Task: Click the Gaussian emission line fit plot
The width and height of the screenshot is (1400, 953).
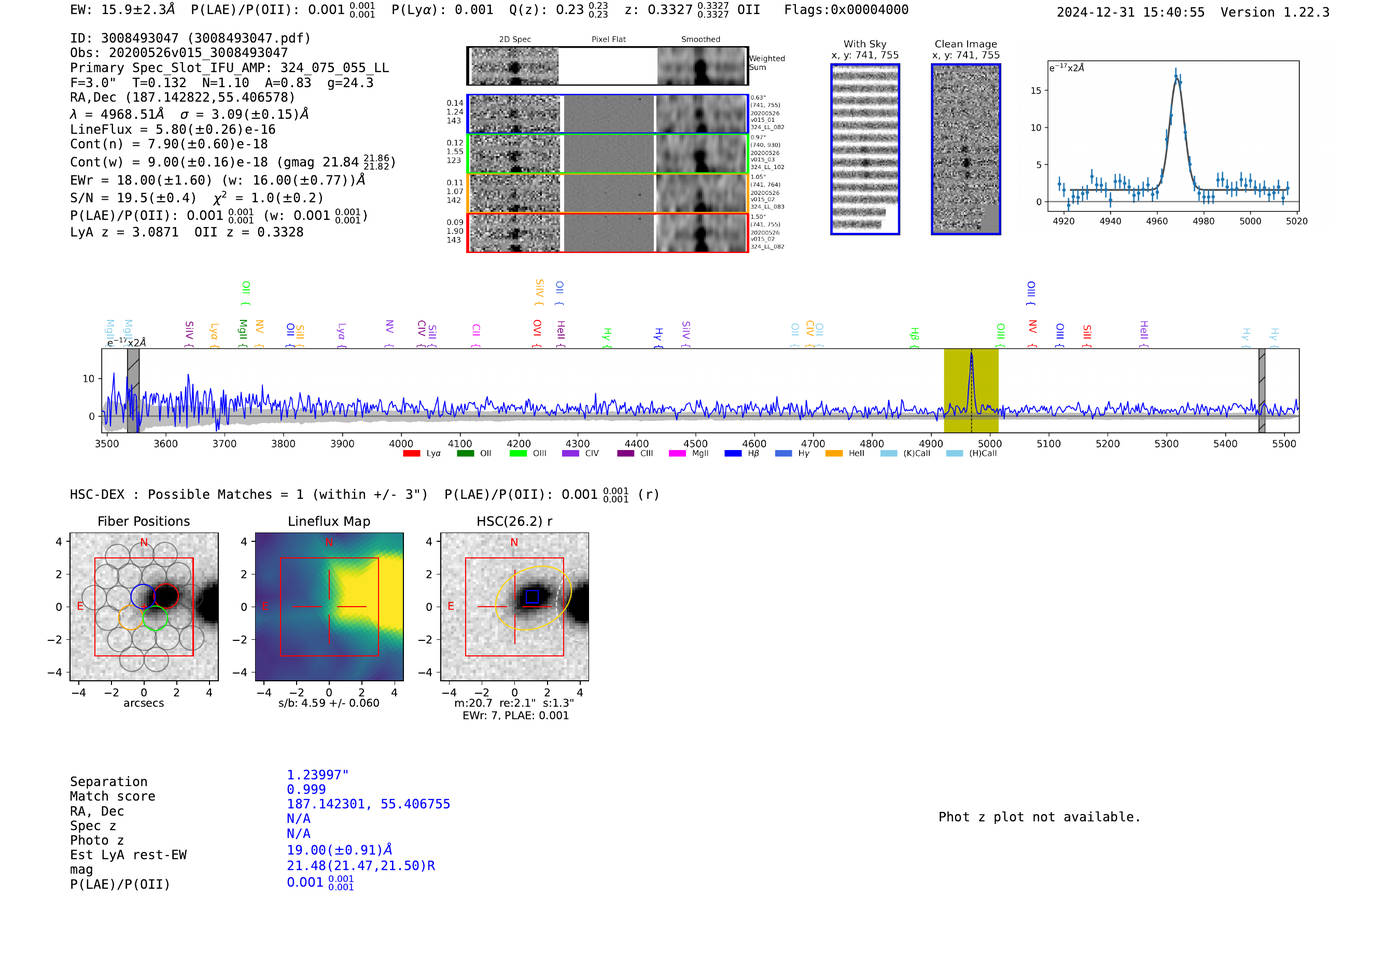Action: click(x=1172, y=136)
